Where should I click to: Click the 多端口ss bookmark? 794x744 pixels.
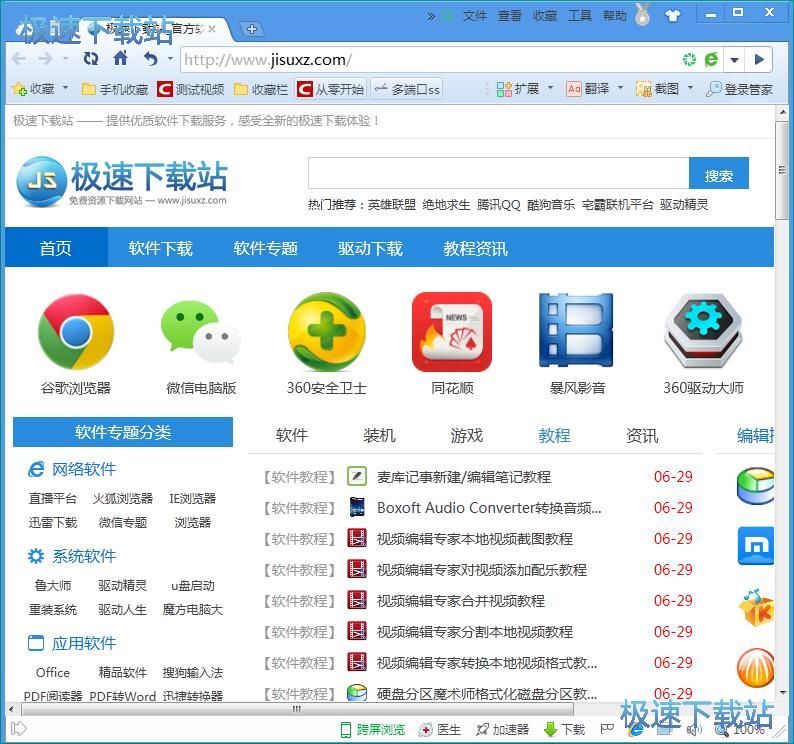(x=407, y=89)
